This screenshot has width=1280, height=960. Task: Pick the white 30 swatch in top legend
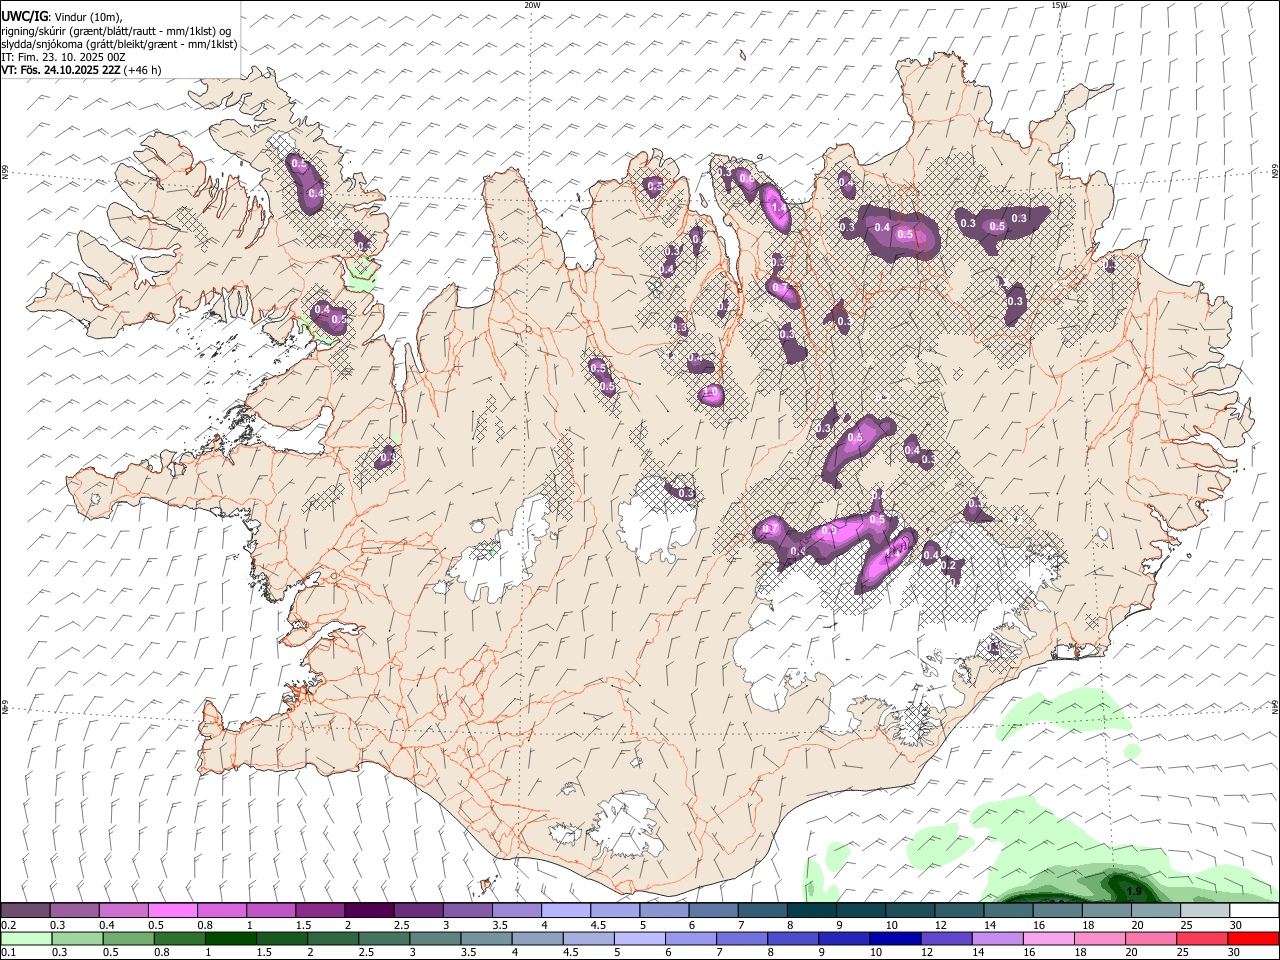coord(1254,911)
